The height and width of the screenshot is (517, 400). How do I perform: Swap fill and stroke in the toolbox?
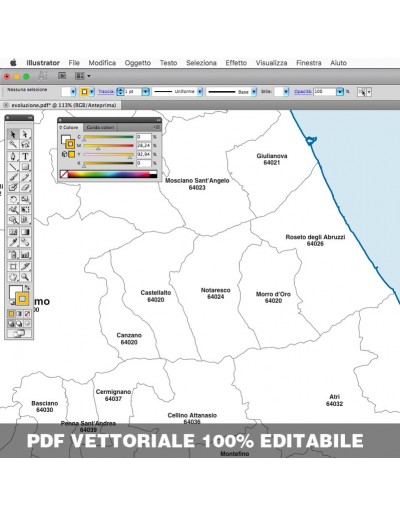tap(27, 287)
